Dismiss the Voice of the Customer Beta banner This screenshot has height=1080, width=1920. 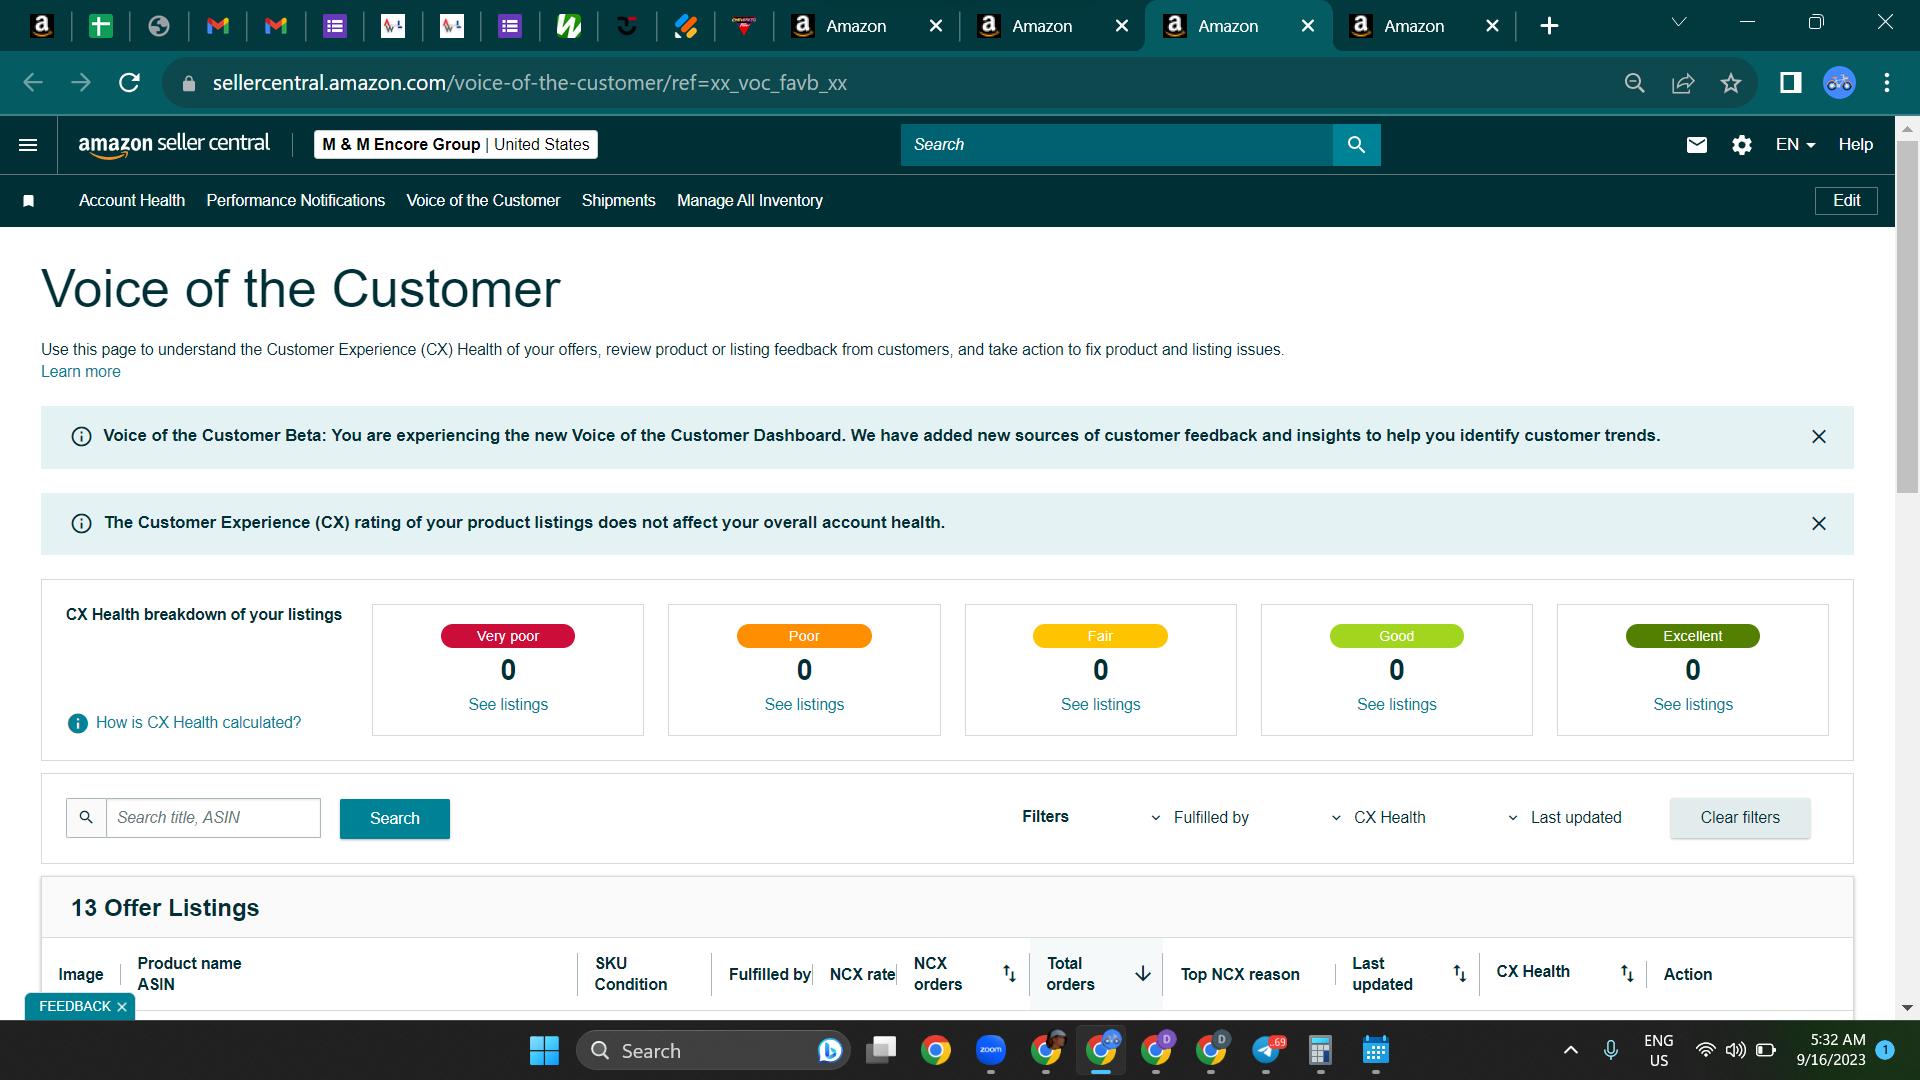(x=1819, y=437)
